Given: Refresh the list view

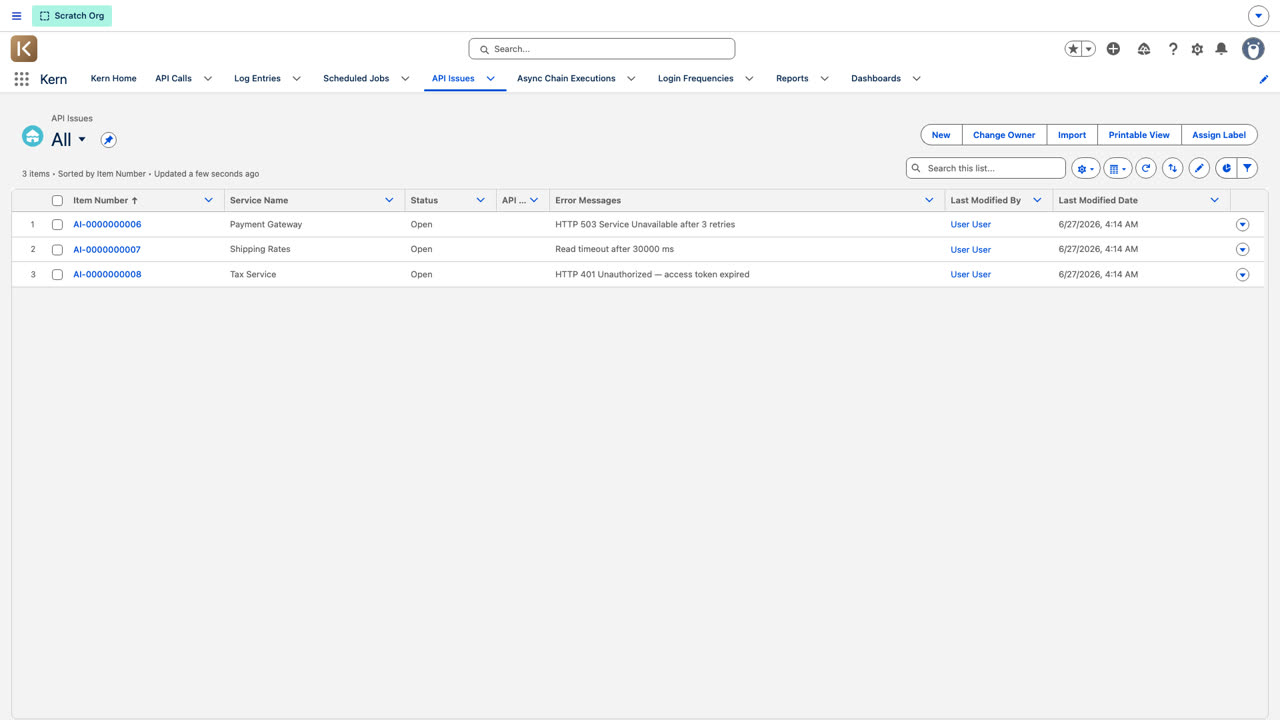Looking at the screenshot, I should coord(1146,168).
